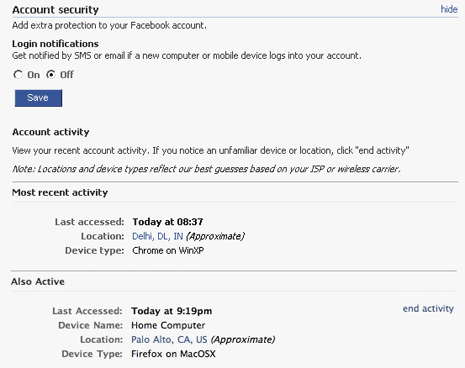Click the Off label text

click(x=67, y=75)
